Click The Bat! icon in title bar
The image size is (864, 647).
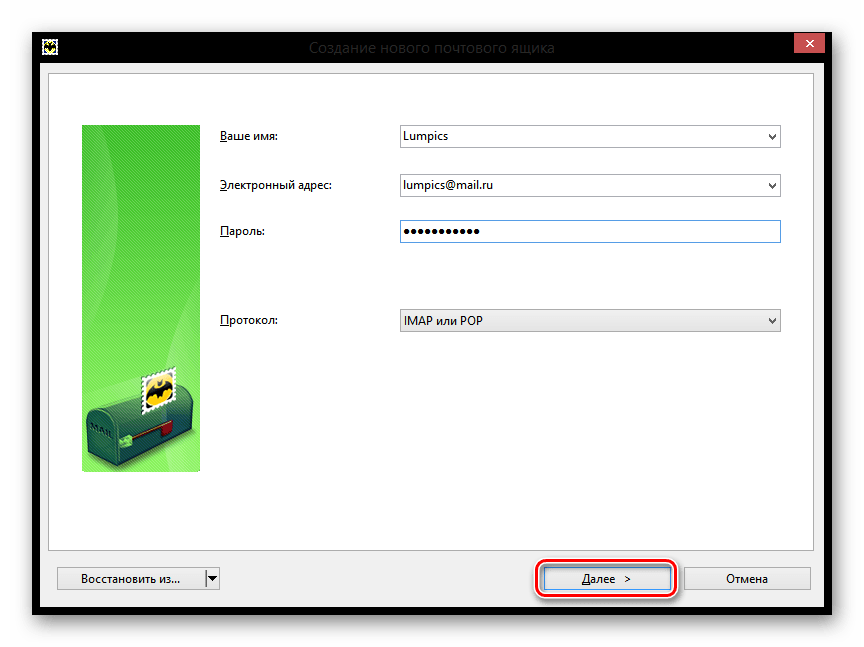[x=47, y=47]
